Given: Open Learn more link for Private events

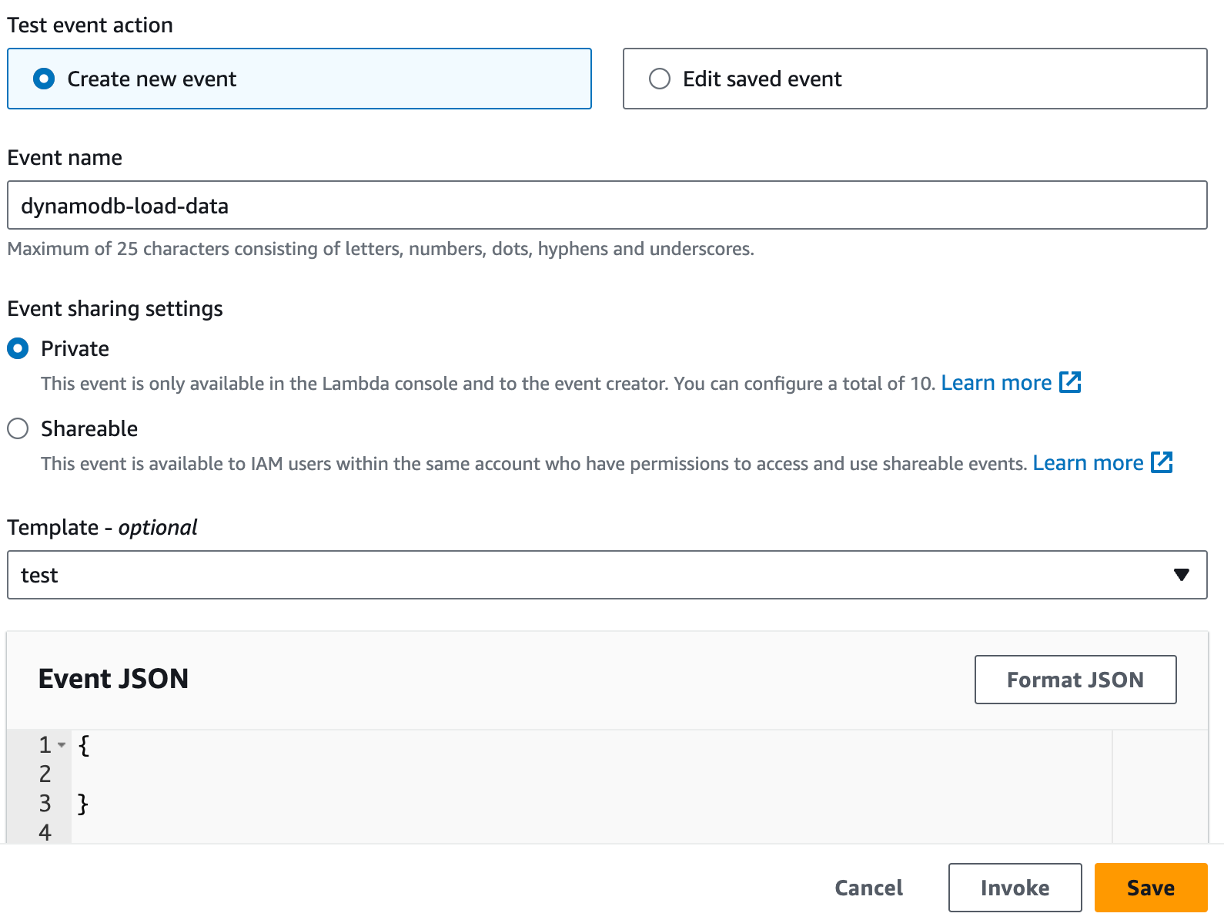Looking at the screenshot, I should pos(996,383).
